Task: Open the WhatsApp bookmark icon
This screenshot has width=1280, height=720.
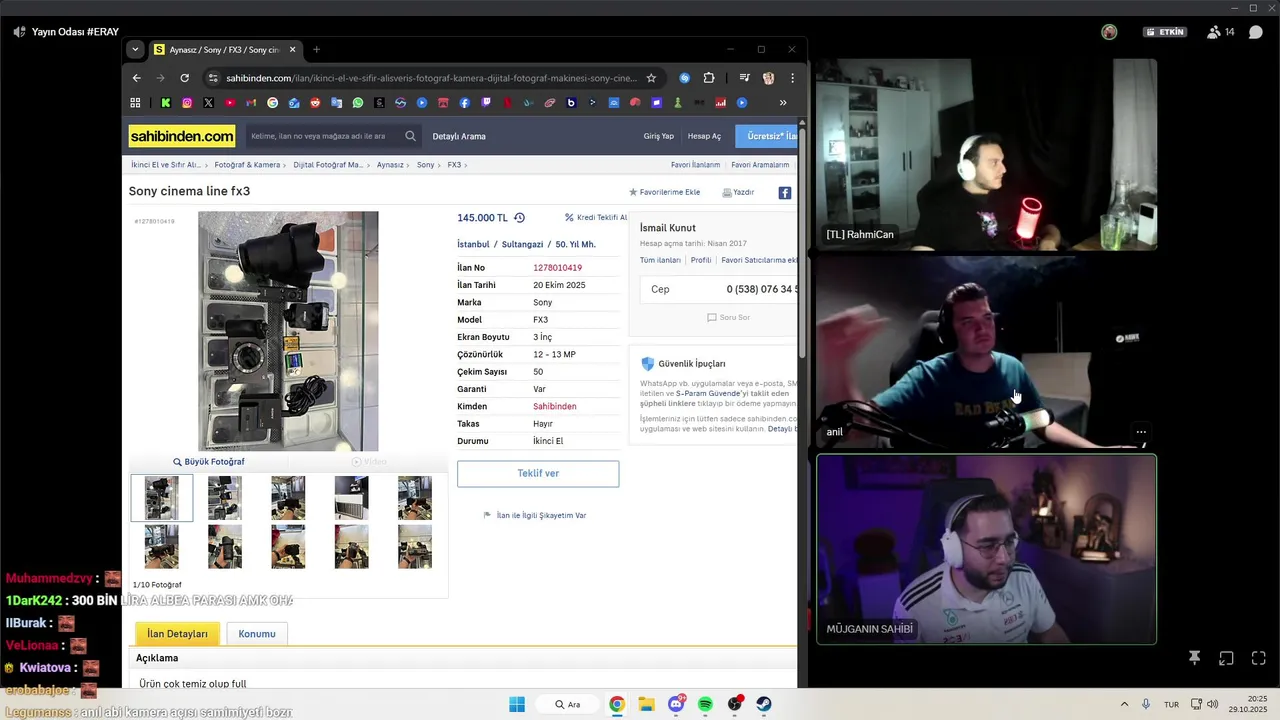Action: (358, 102)
